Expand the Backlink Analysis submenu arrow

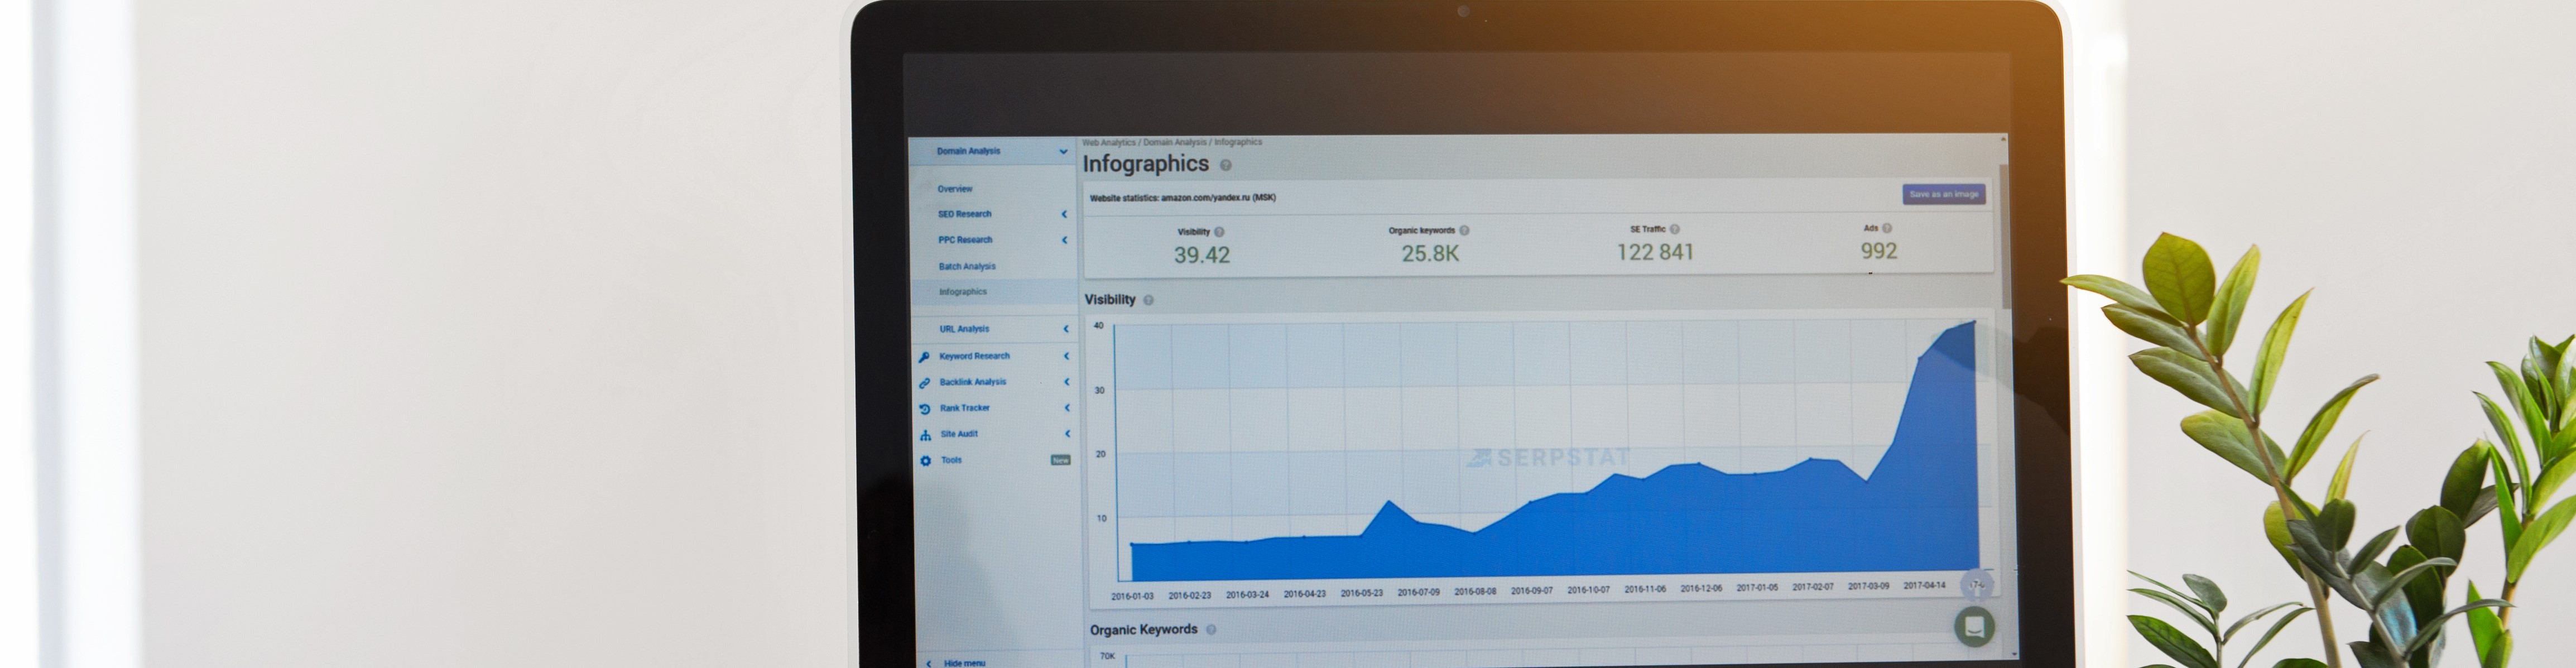(1067, 382)
